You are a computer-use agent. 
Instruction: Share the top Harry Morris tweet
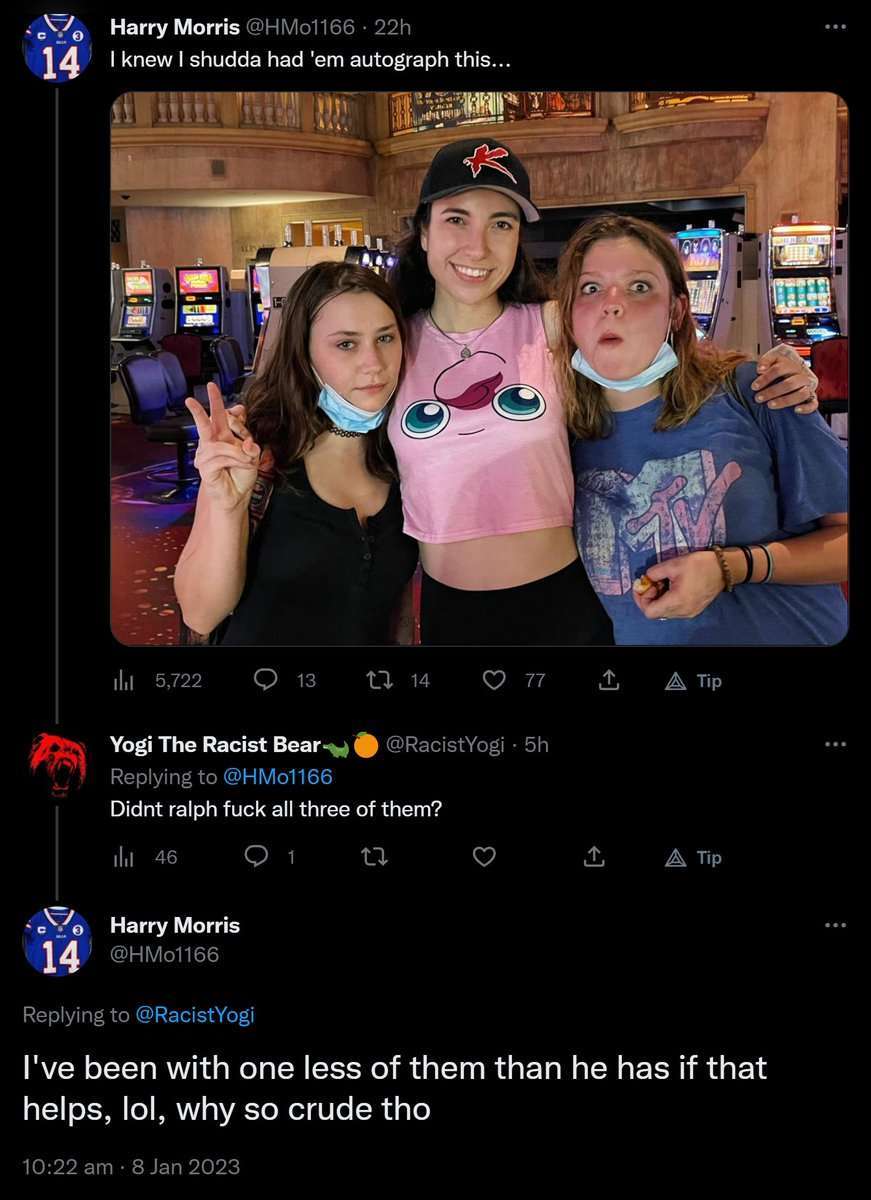pyautogui.click(x=606, y=681)
